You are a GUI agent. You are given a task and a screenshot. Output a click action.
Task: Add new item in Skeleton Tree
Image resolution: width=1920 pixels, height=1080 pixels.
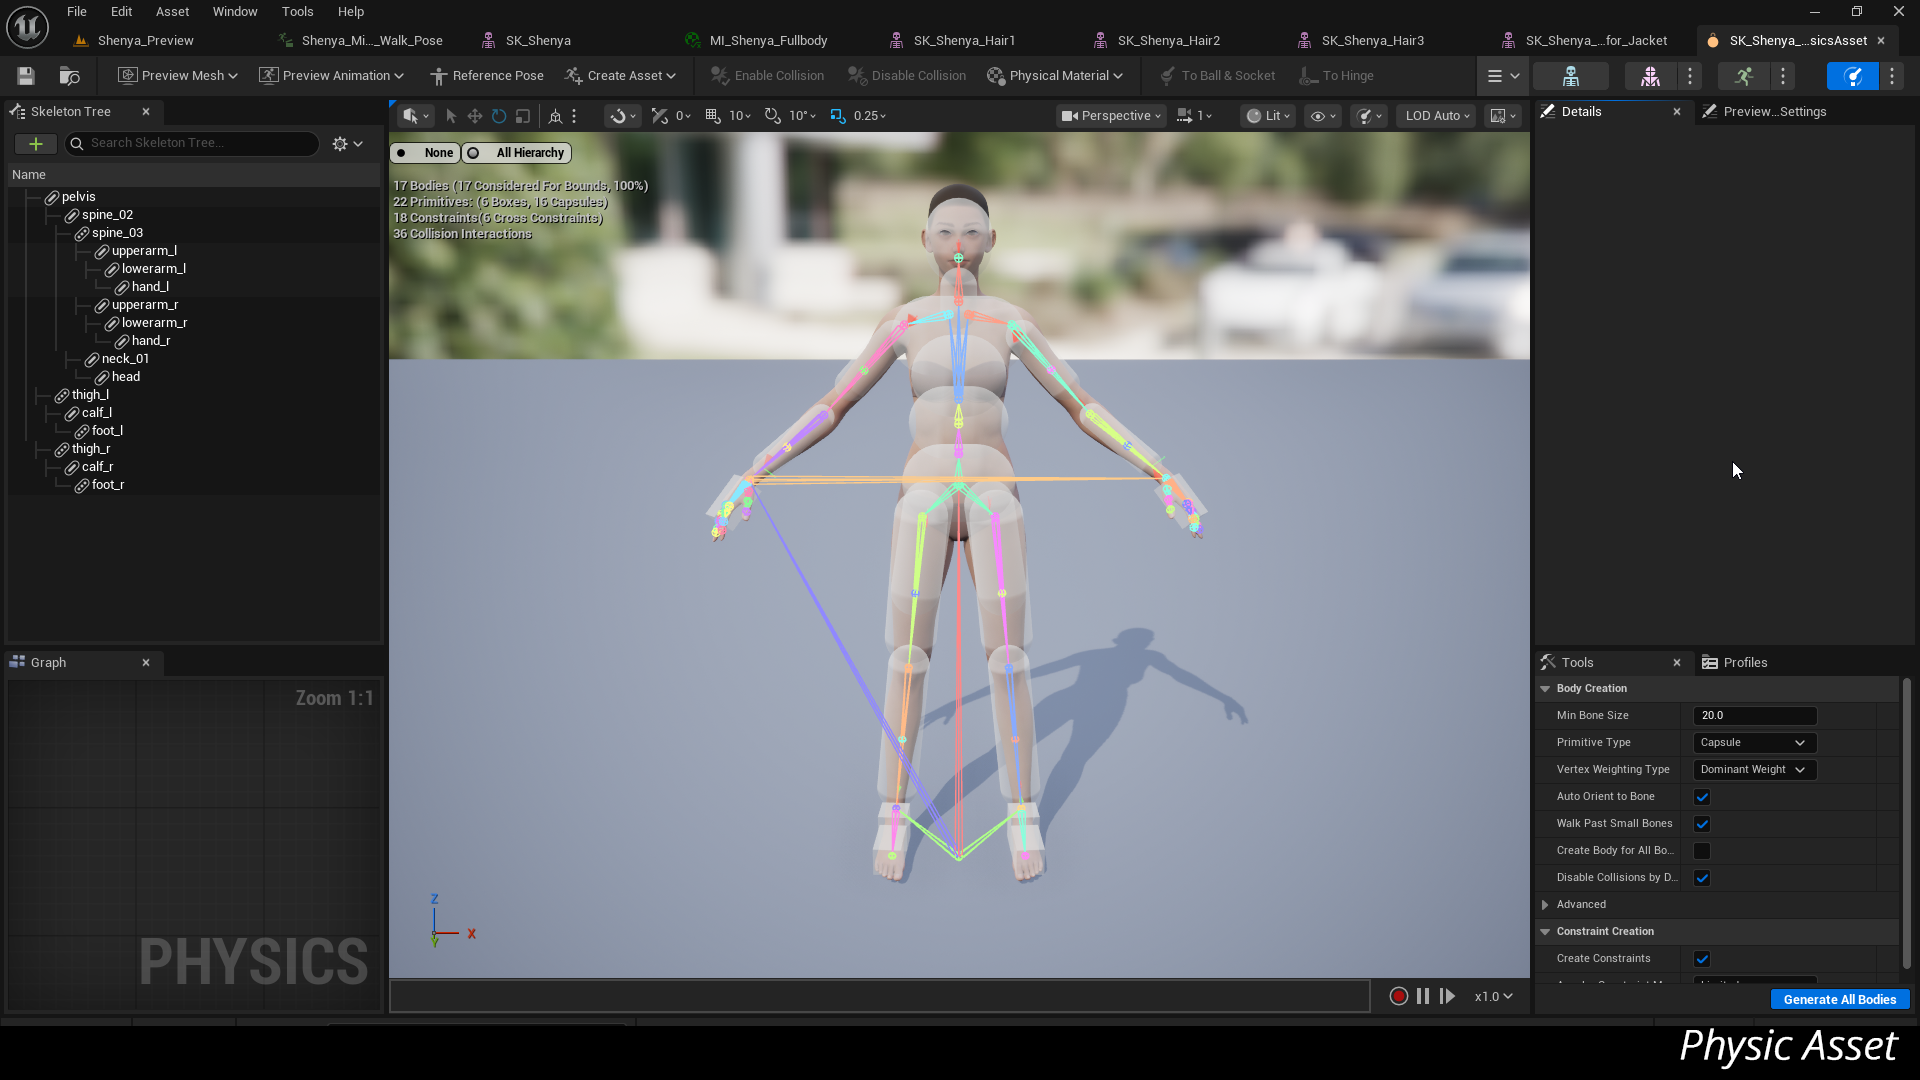pyautogui.click(x=35, y=144)
